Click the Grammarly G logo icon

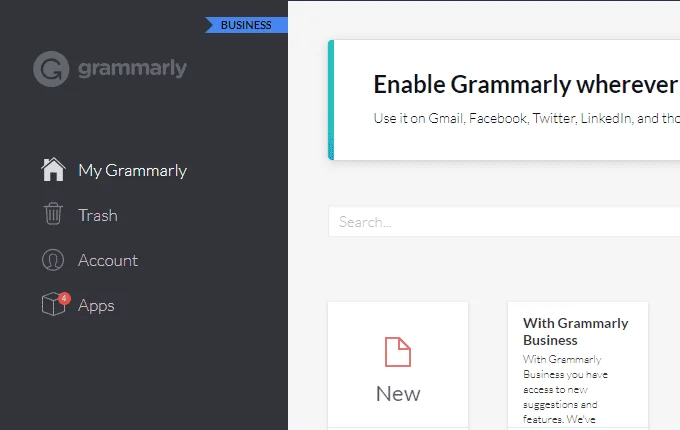pyautogui.click(x=51, y=69)
